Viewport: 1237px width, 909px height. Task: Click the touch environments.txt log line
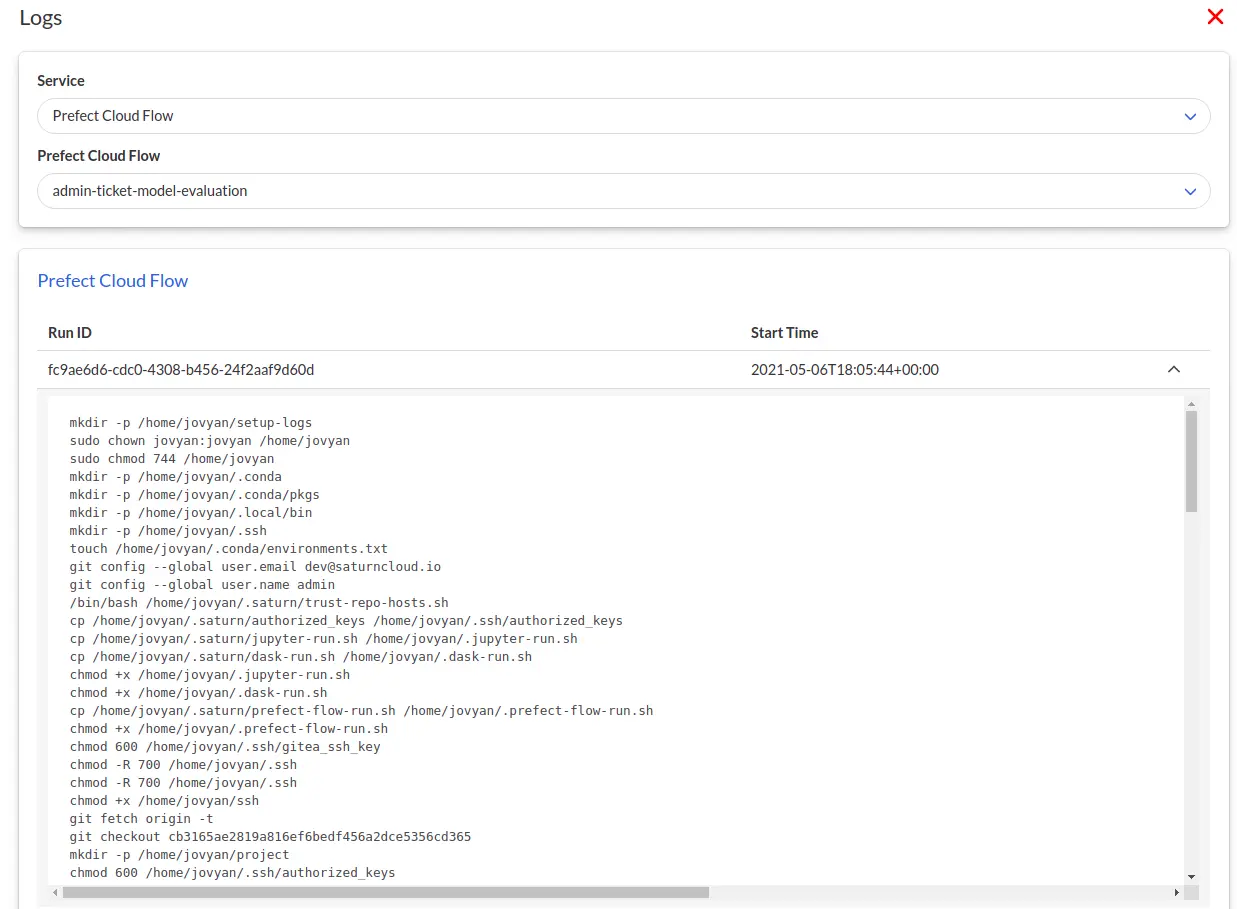tap(228, 549)
